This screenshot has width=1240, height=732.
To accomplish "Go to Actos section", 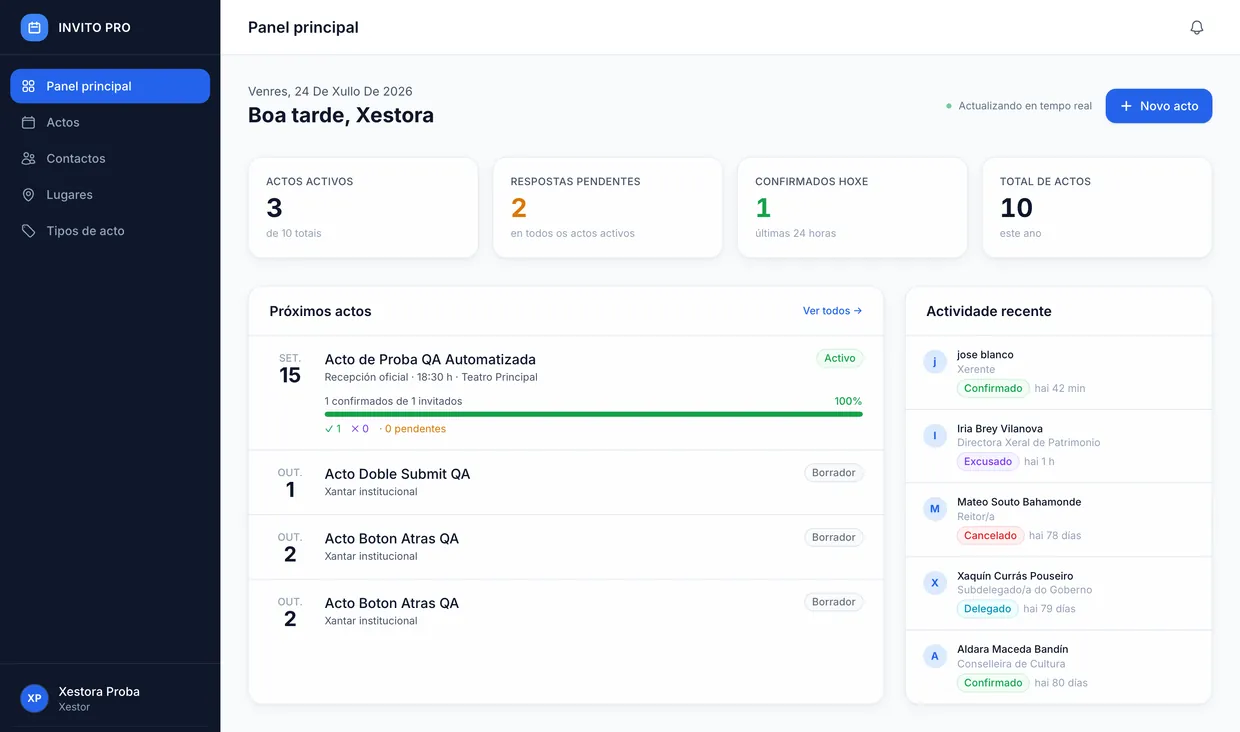I will (110, 122).
